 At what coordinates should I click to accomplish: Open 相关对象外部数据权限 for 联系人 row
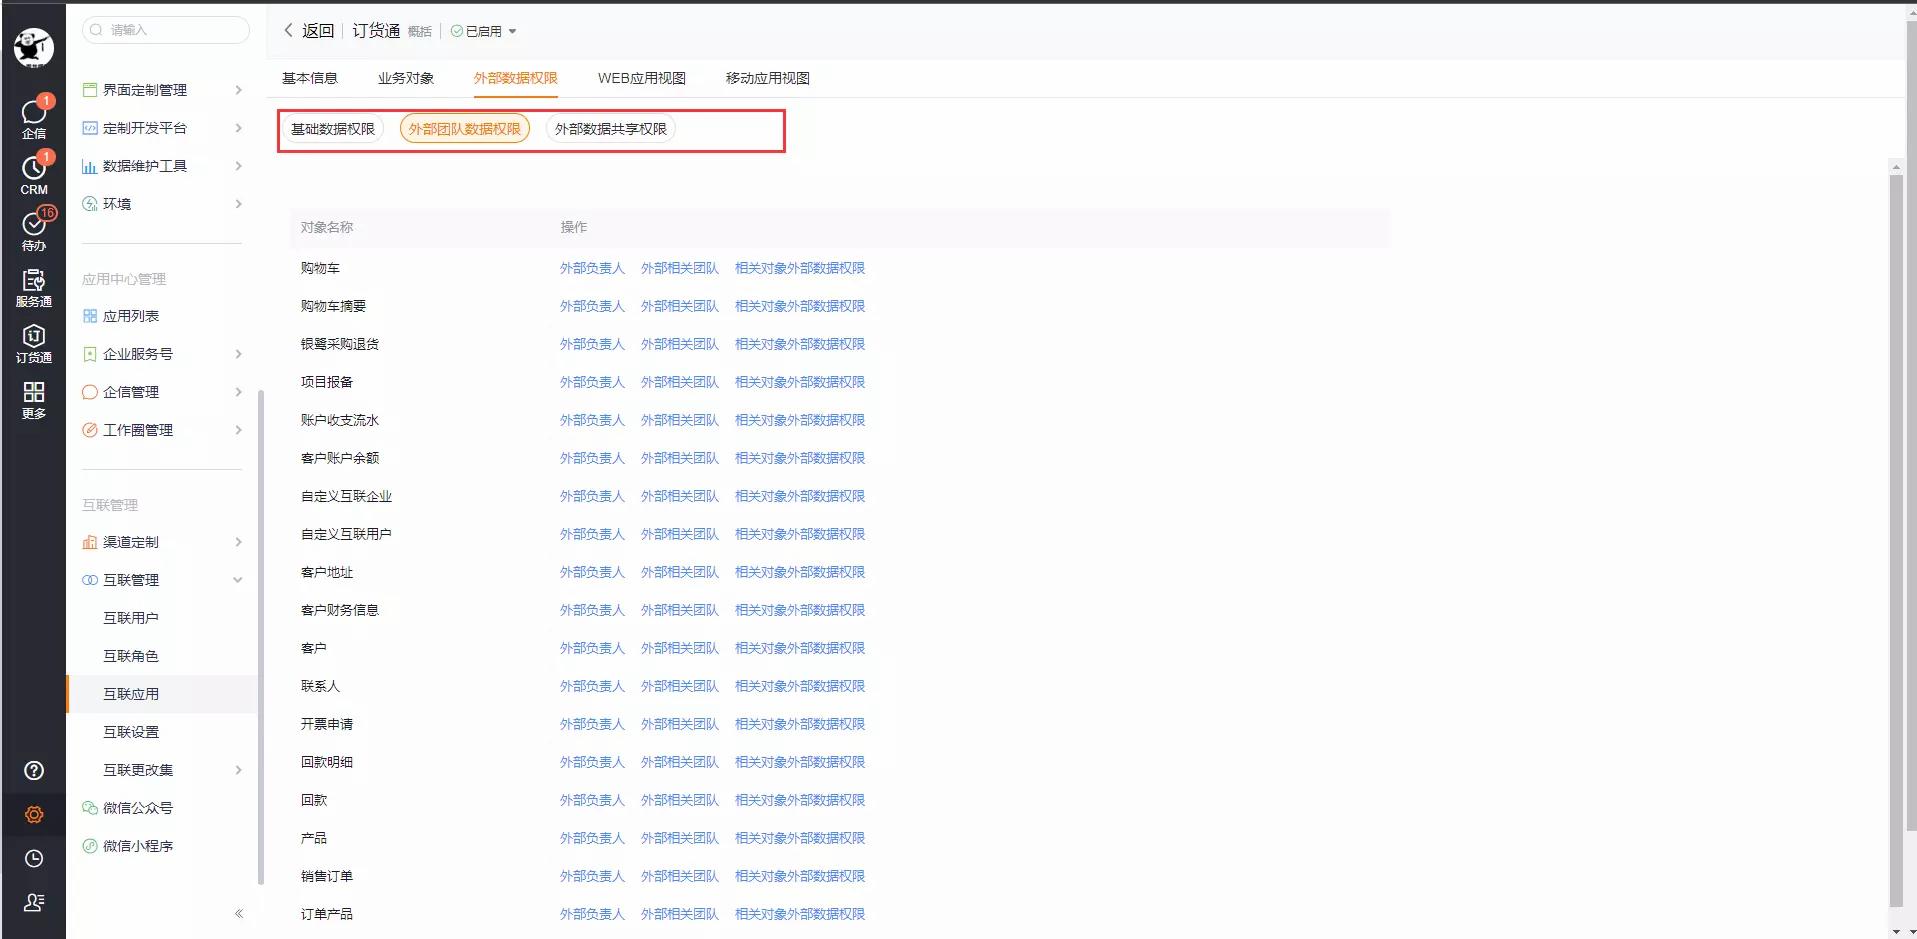pyautogui.click(x=800, y=686)
